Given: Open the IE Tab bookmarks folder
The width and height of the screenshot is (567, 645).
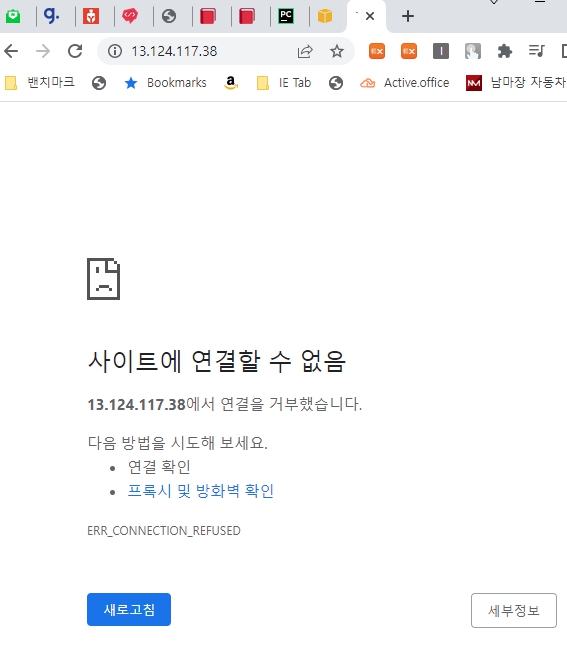Looking at the screenshot, I should pyautogui.click(x=284, y=83).
